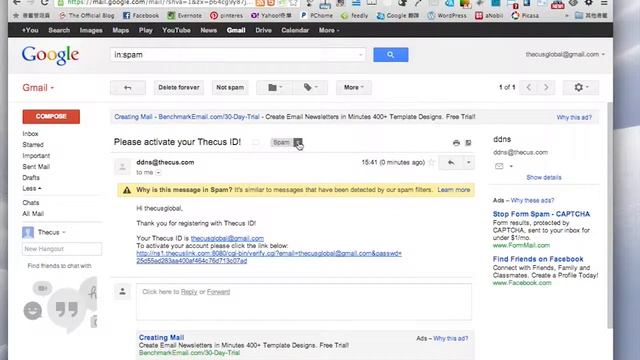Viewport: 640px width, 360px height.
Task: Open the More Google apps menu
Action: pyautogui.click(x=329, y=30)
